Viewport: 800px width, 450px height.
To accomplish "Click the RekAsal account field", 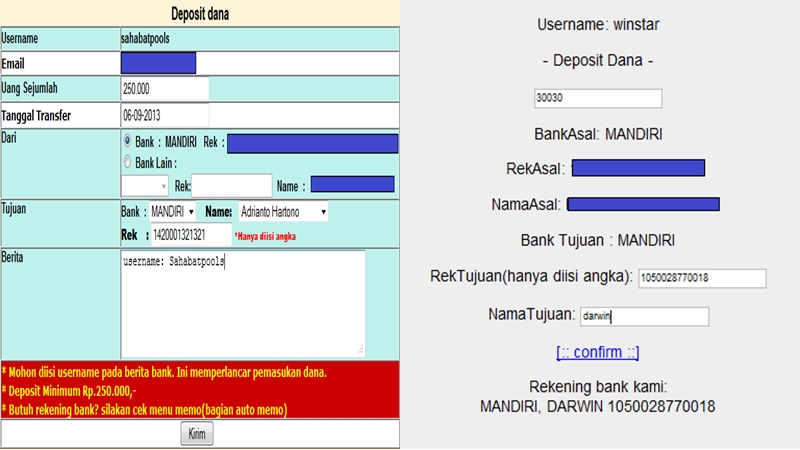I will [638, 168].
